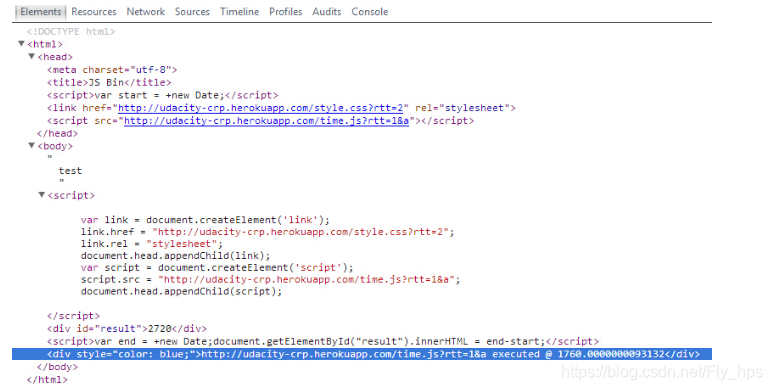
Task: Click the document.head.appendChild(link) line
Action: [175, 256]
